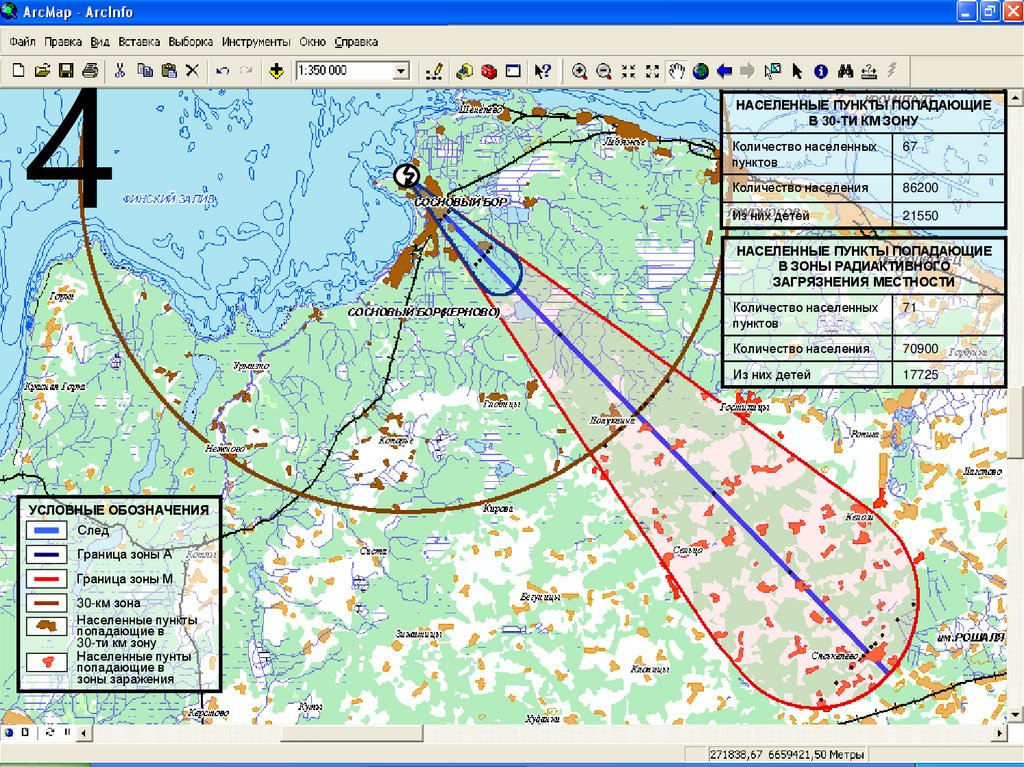Expand the map scale dropdown
The height and width of the screenshot is (767, 1024).
pyautogui.click(x=402, y=71)
